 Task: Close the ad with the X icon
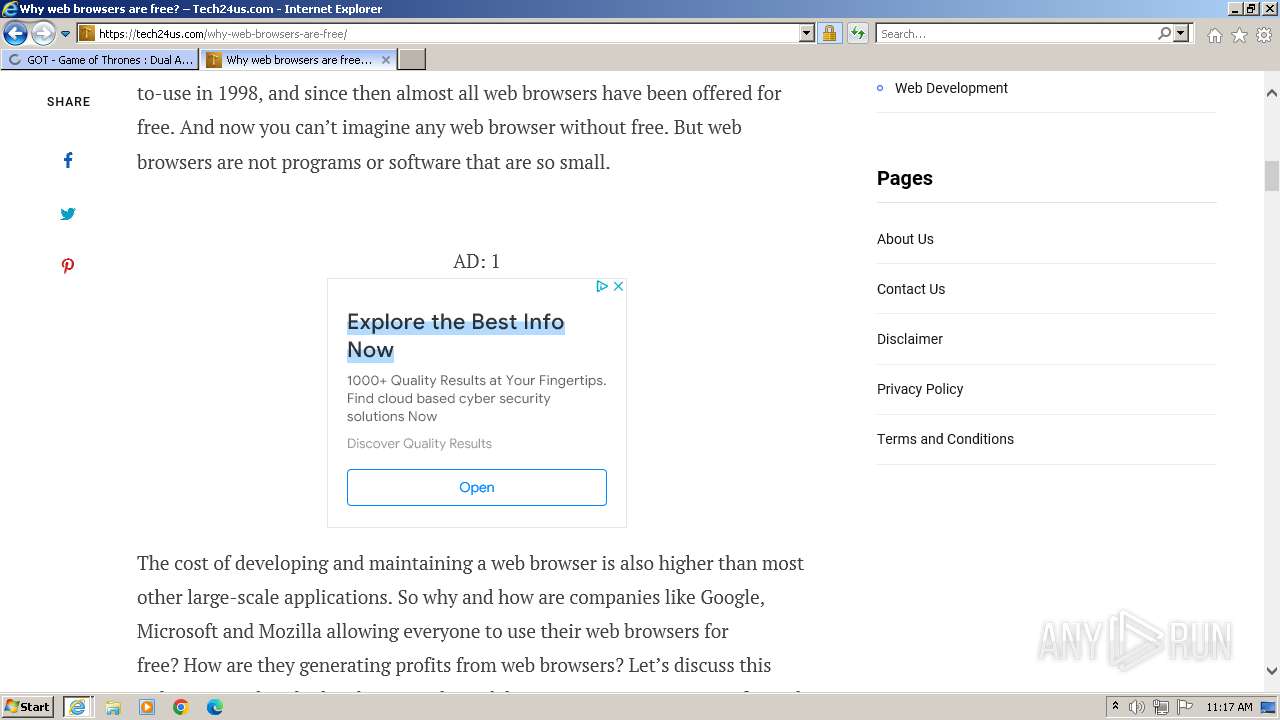pos(618,286)
